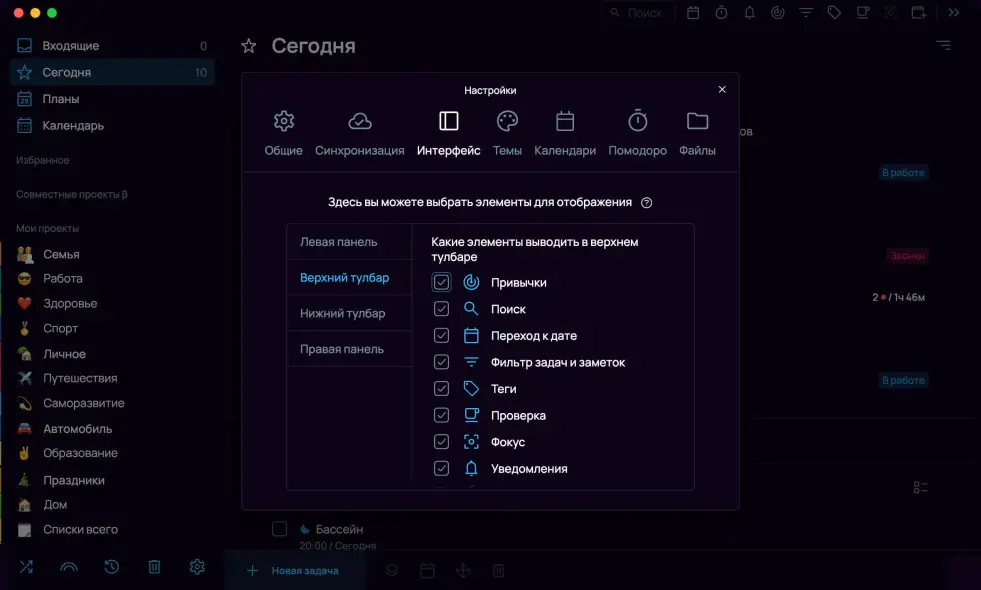
Task: Toggle the Фильтр задач и заметок checkbox
Action: coord(442,362)
